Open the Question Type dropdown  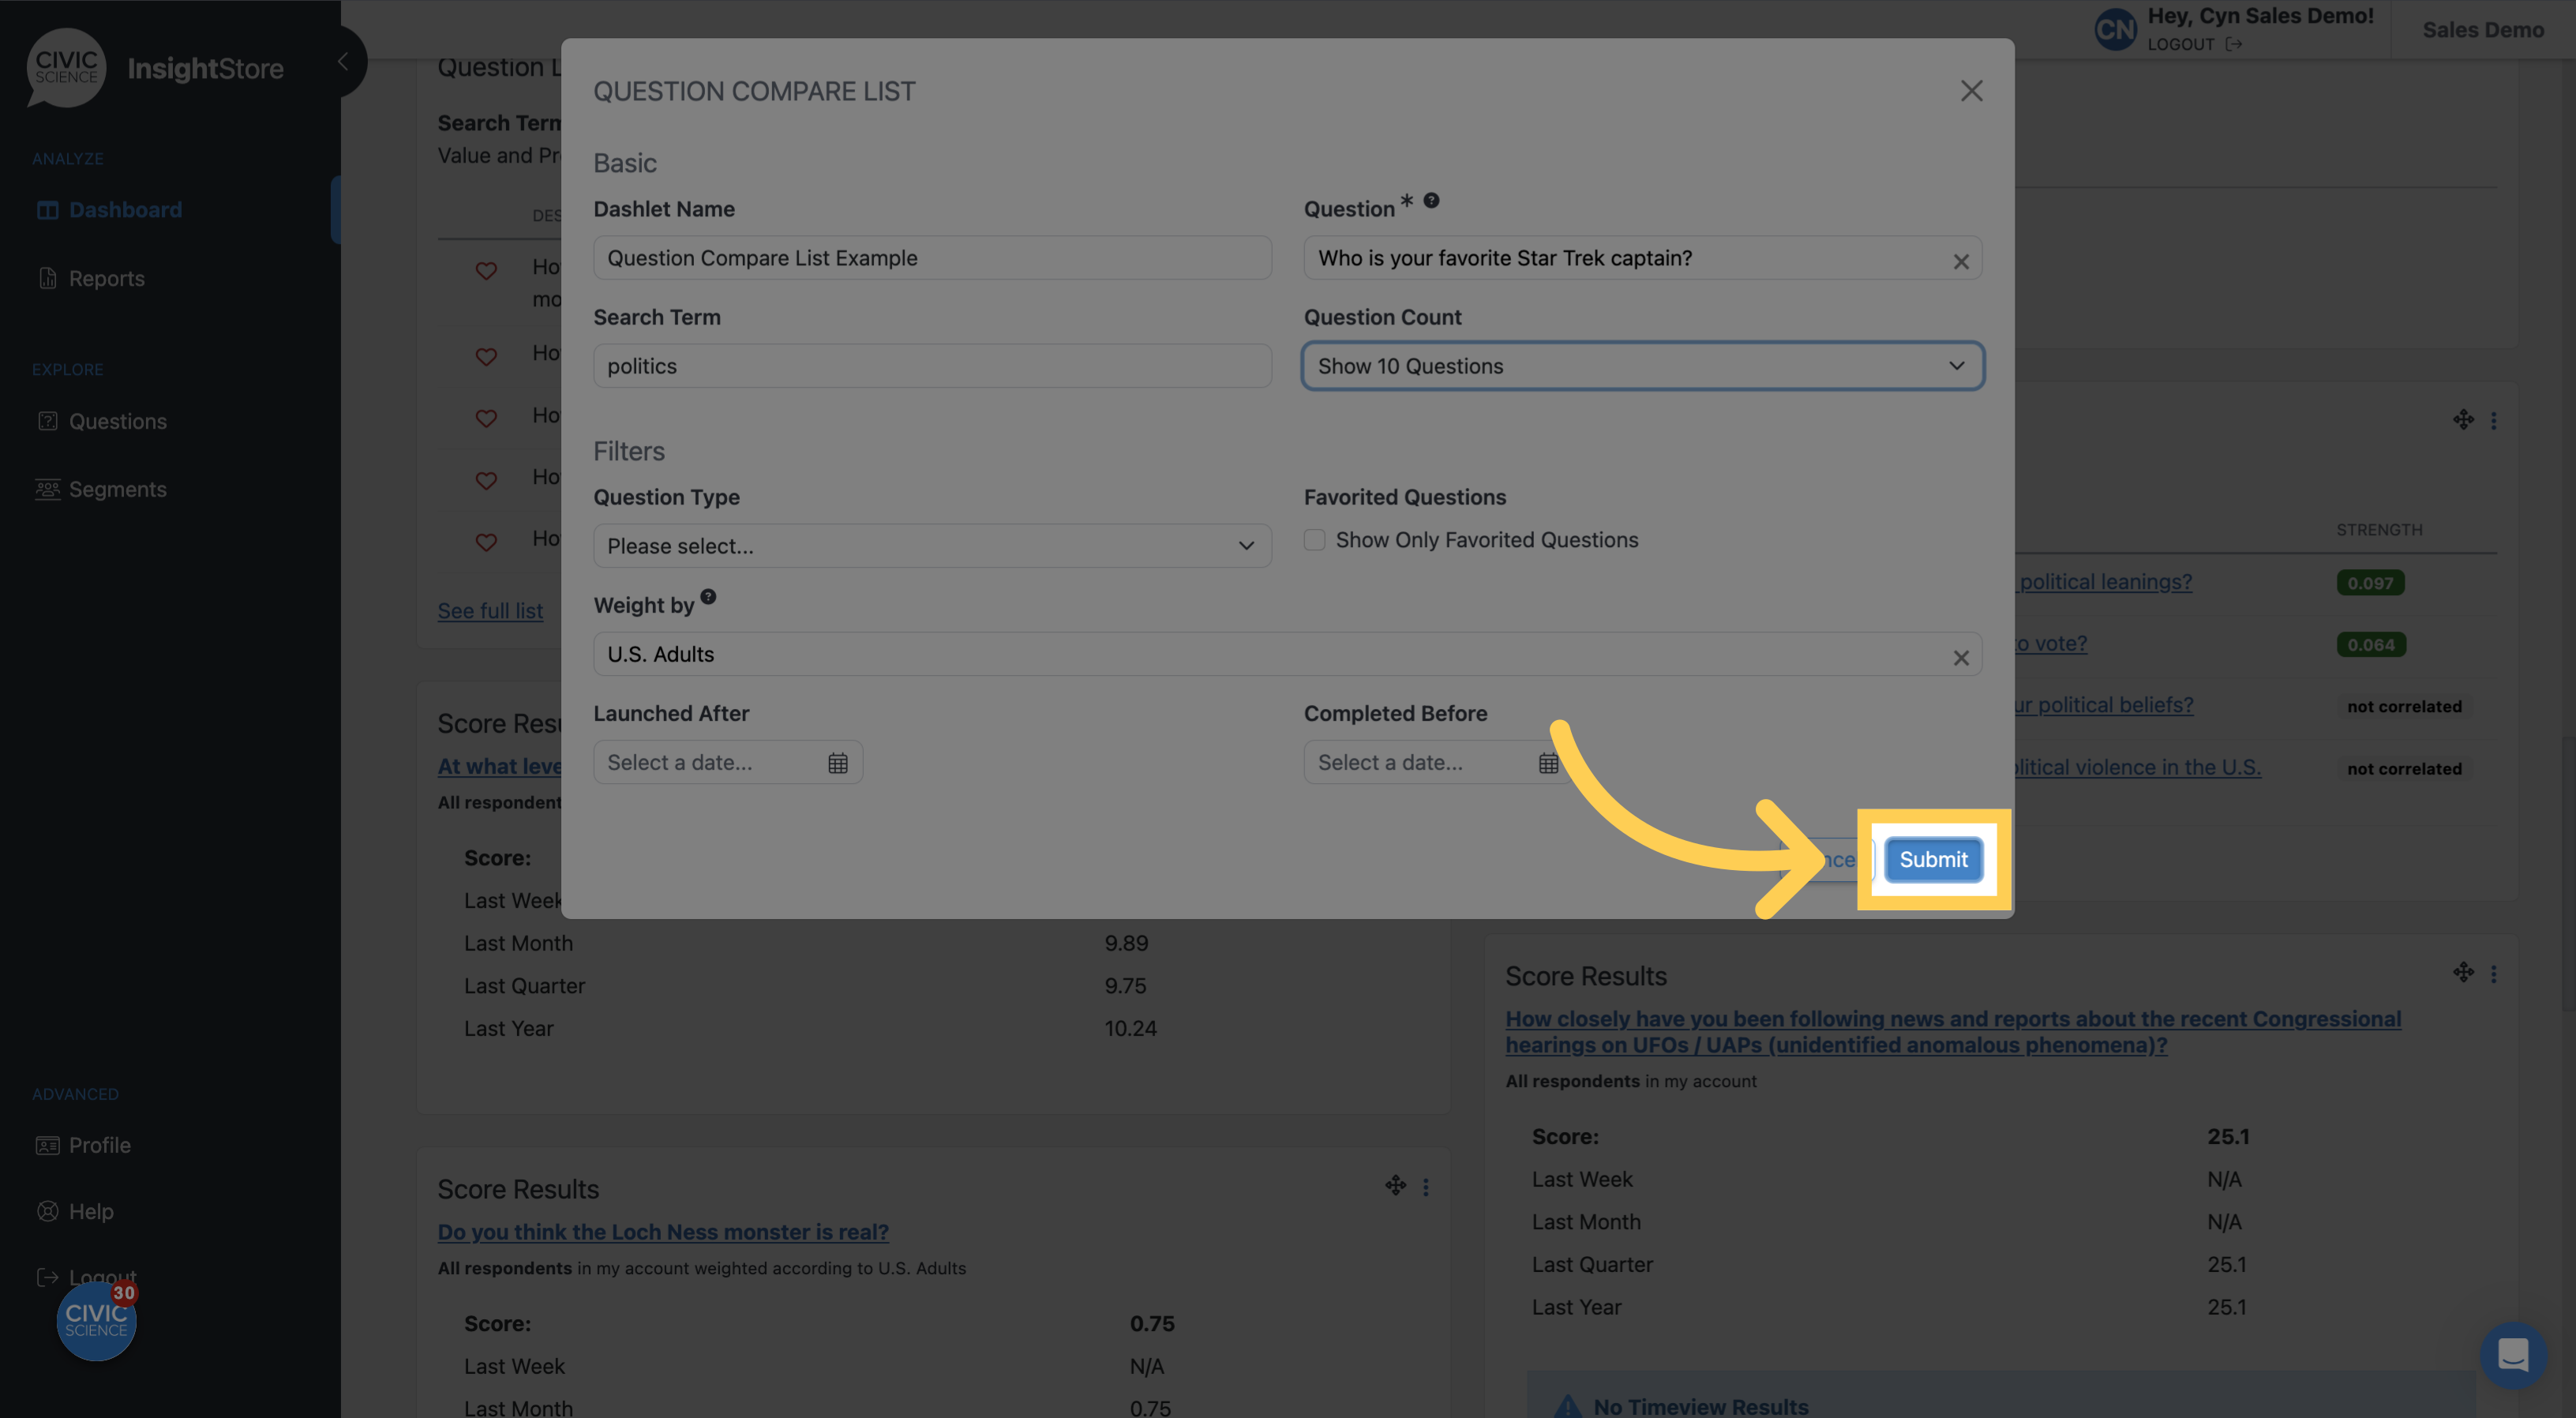(932, 546)
